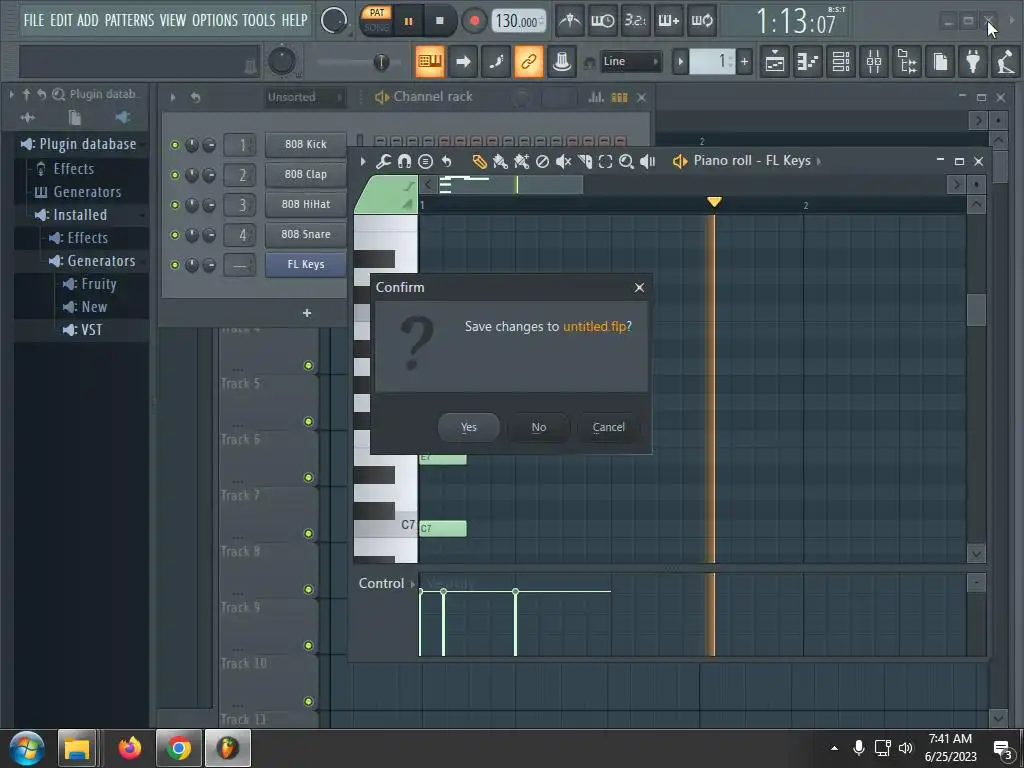Open Control lane selector dropdown
The height and width of the screenshot is (768, 1024).
387,583
